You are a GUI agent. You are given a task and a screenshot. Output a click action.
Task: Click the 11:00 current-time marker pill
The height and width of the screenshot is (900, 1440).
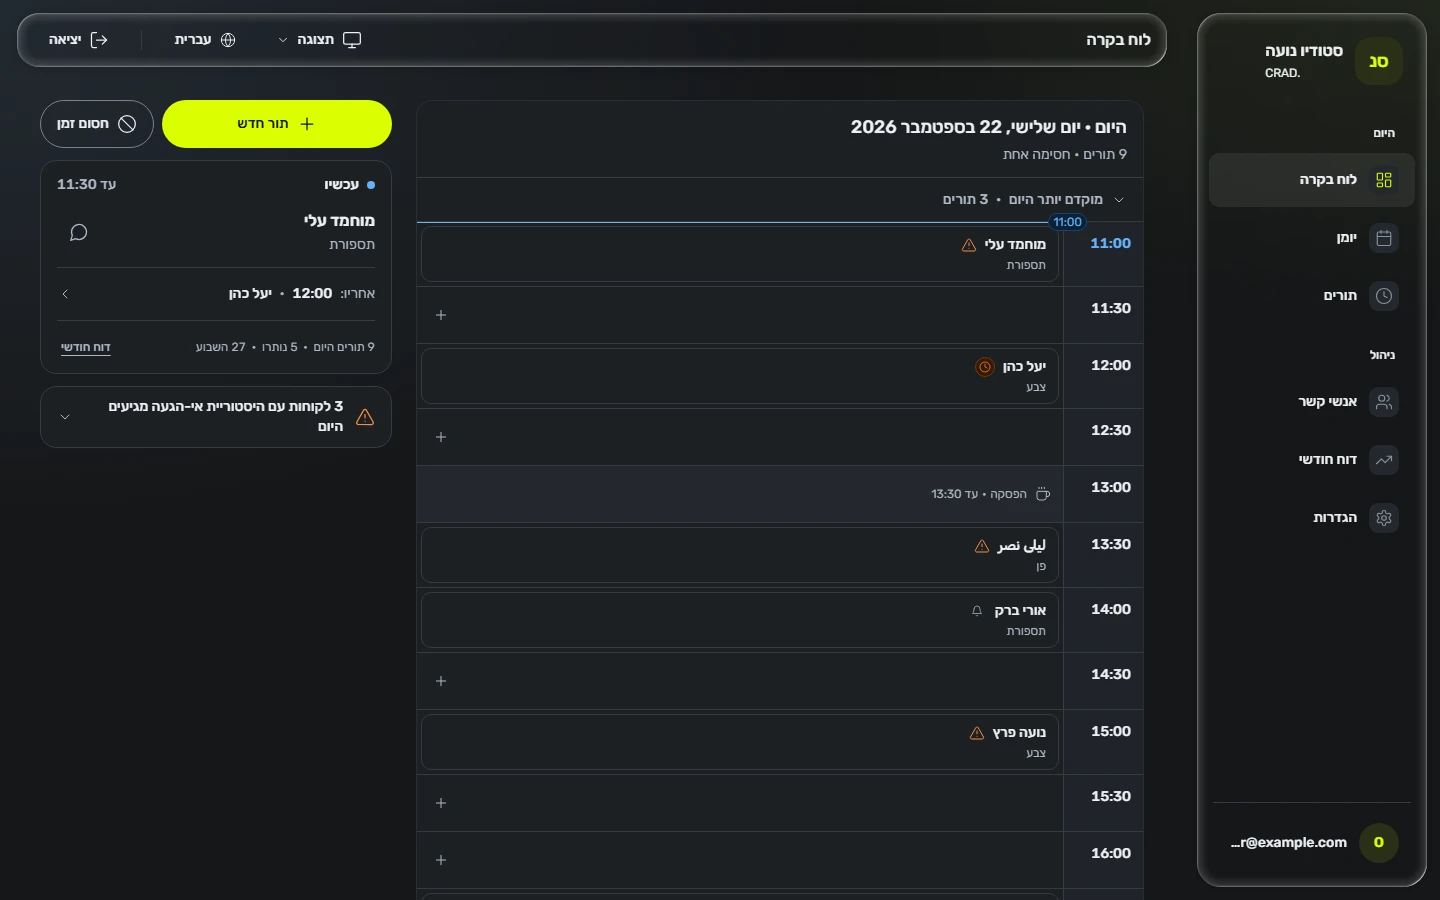(1067, 222)
